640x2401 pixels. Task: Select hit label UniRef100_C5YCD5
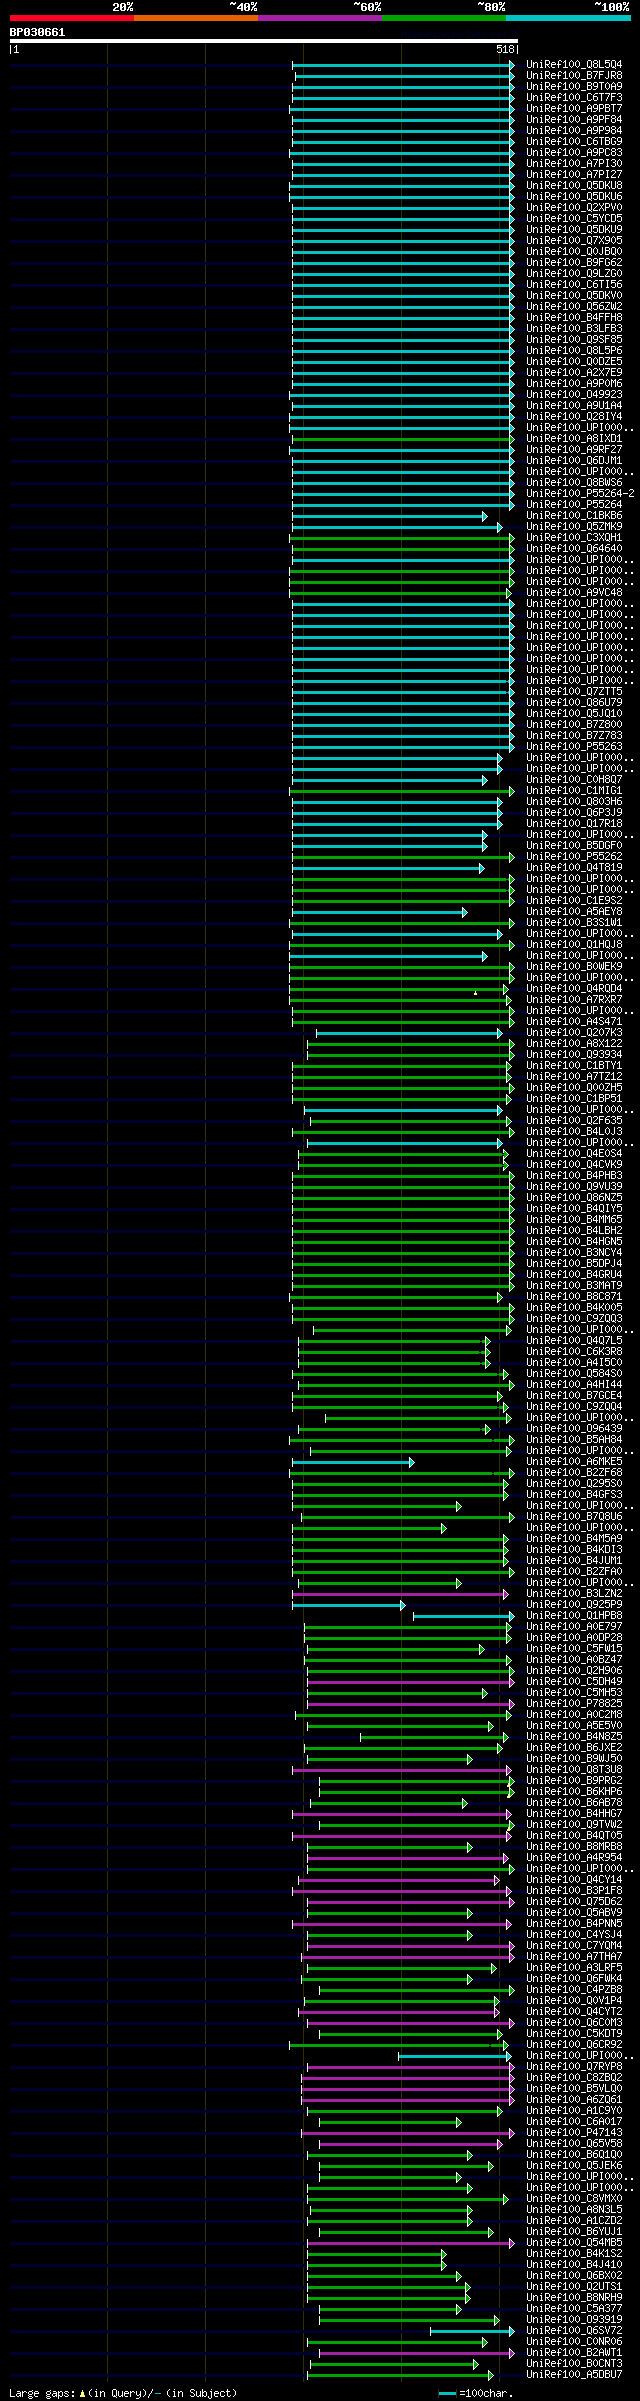[574, 219]
